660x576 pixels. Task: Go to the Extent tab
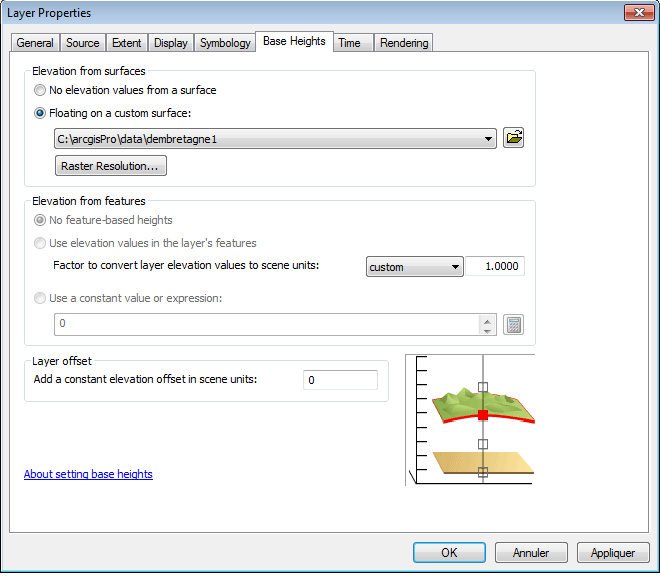(x=127, y=43)
